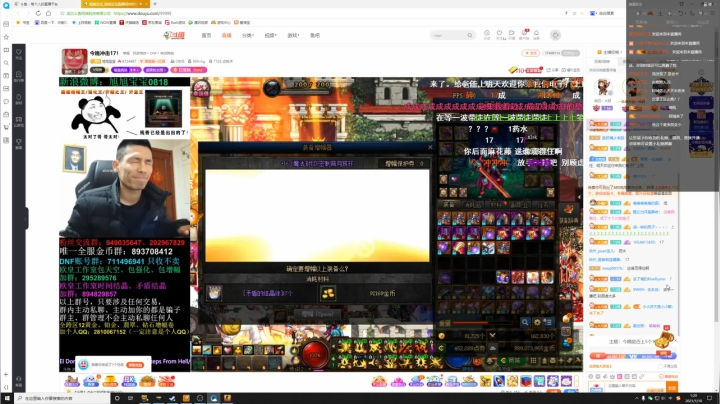This screenshot has width=720, height=404.
Task: Click purple badge pill under stream title
Action: [126, 70]
